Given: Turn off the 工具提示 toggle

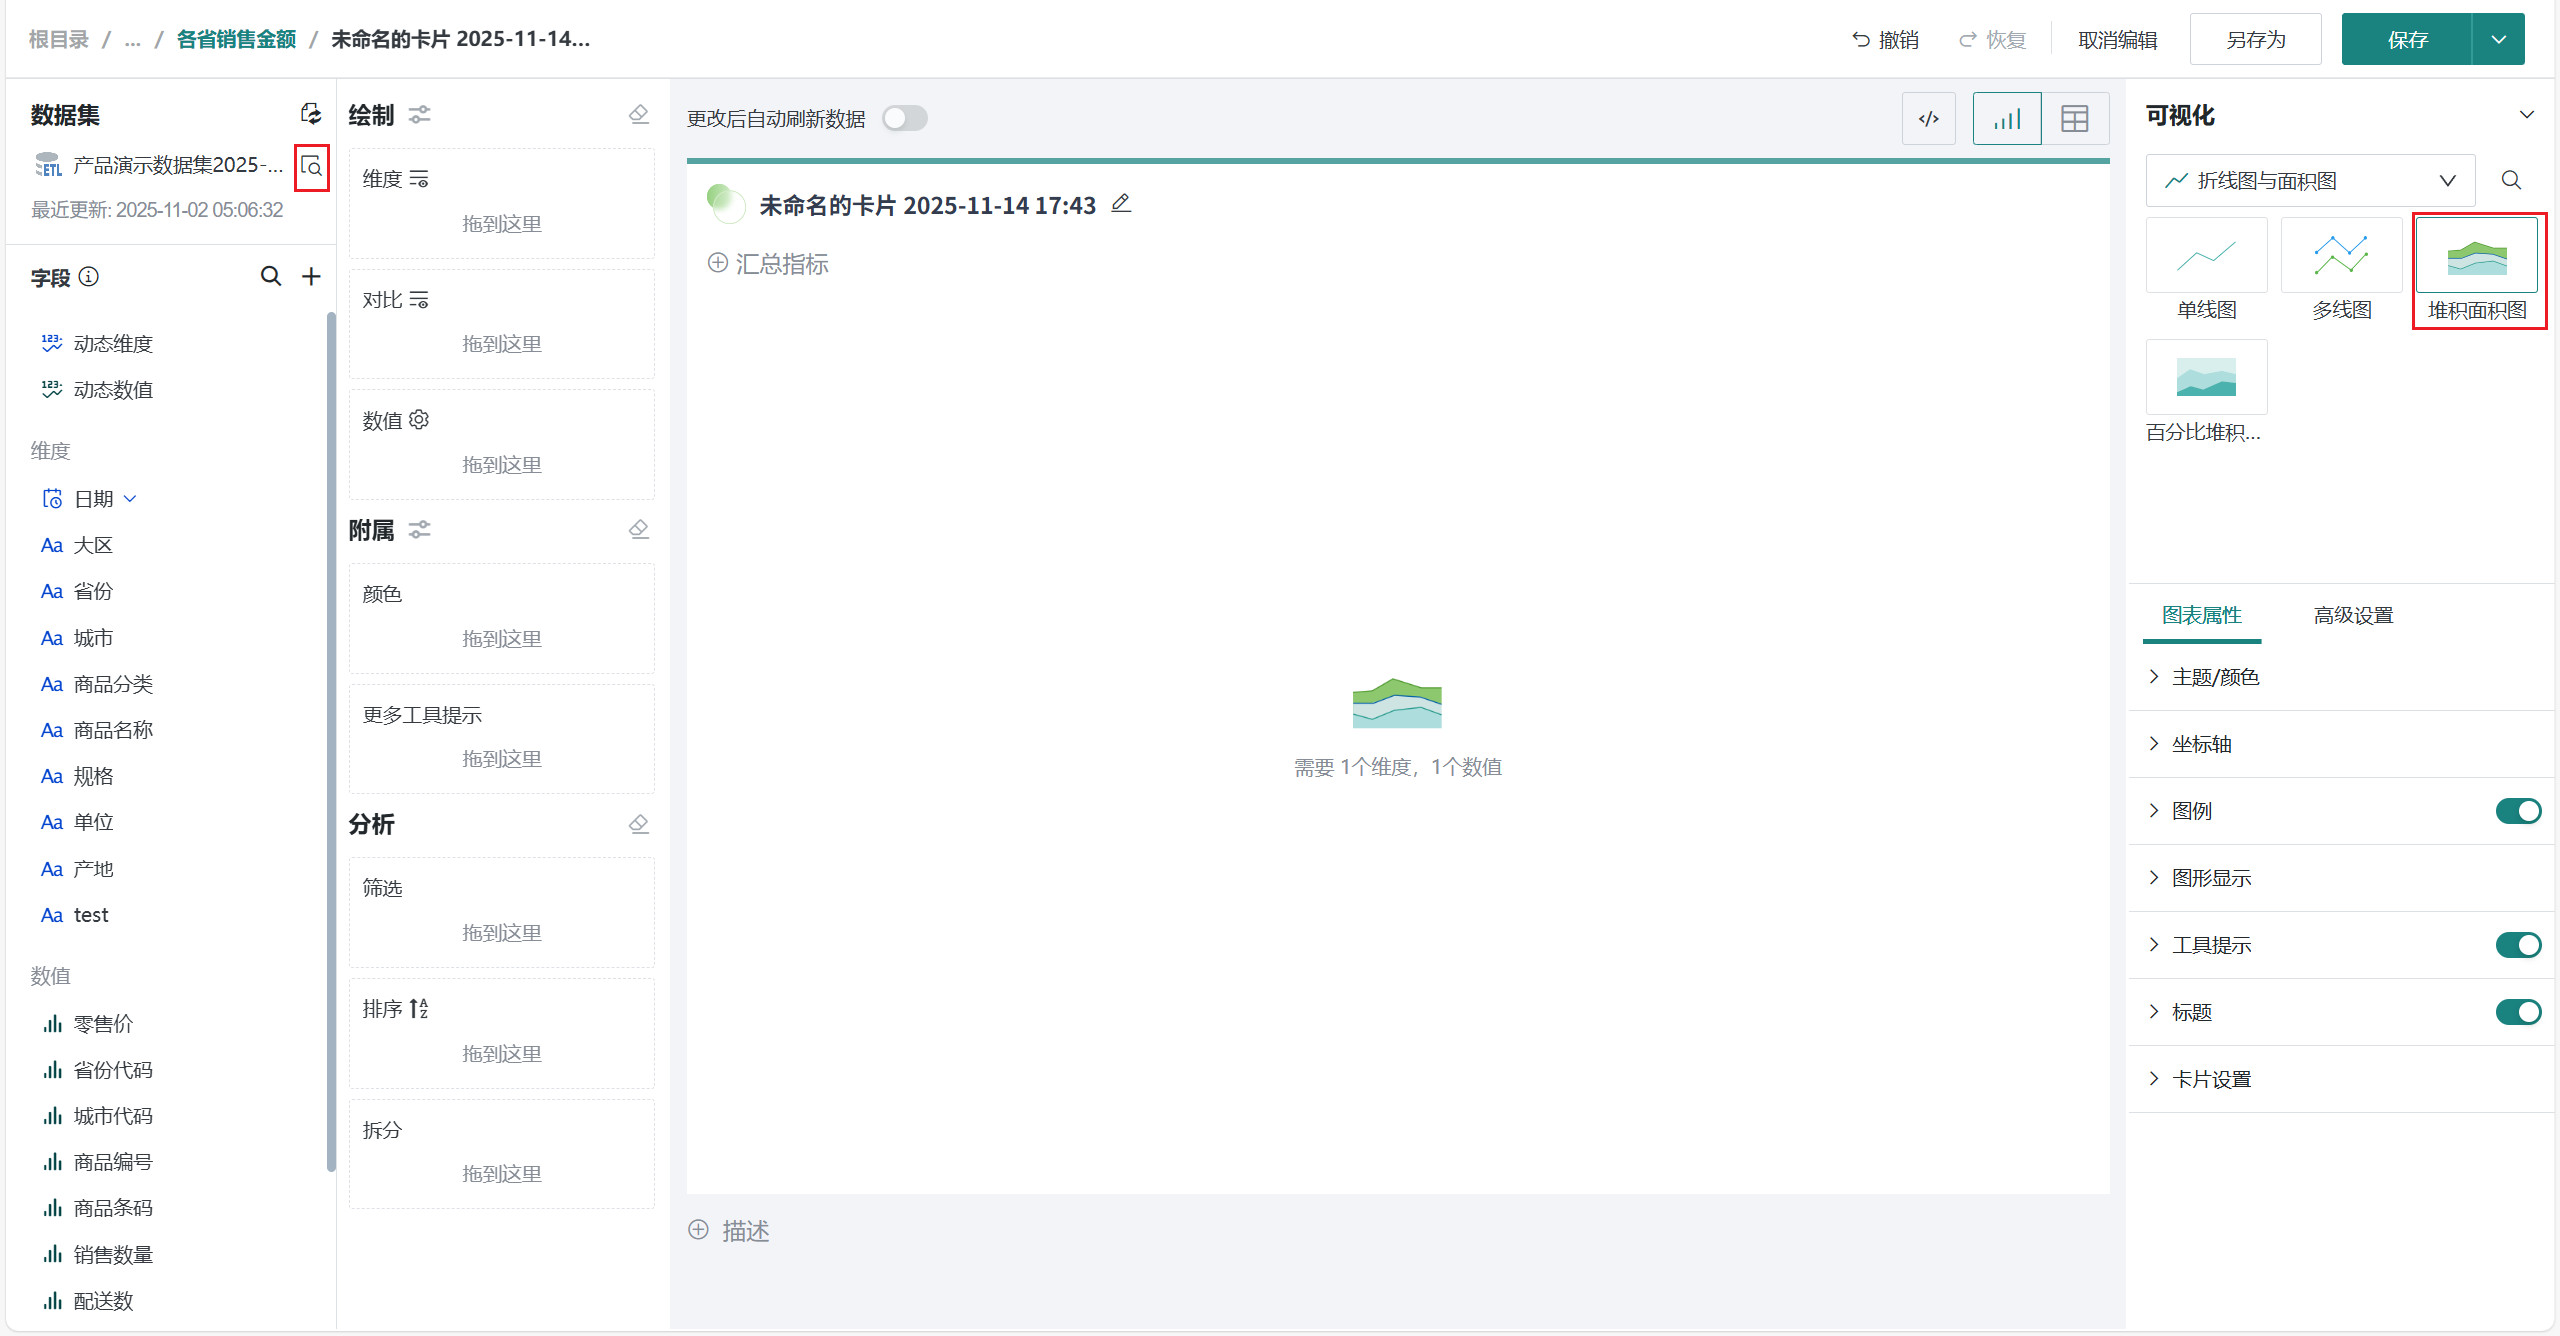Looking at the screenshot, I should (2517, 945).
